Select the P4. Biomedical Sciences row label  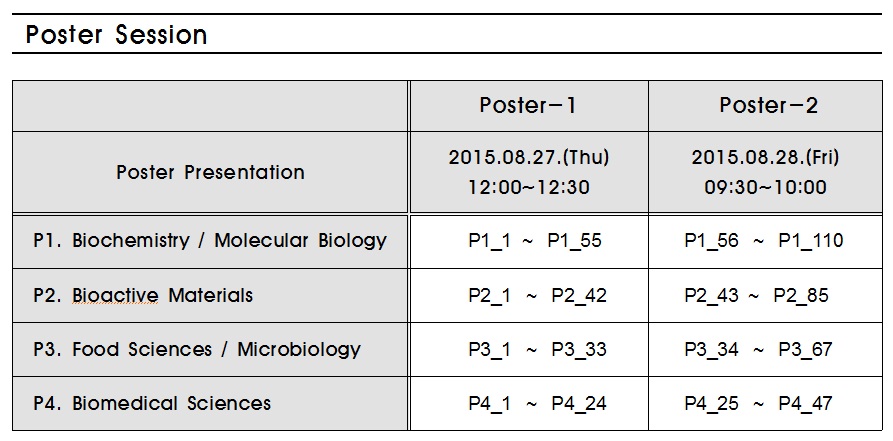tap(151, 403)
